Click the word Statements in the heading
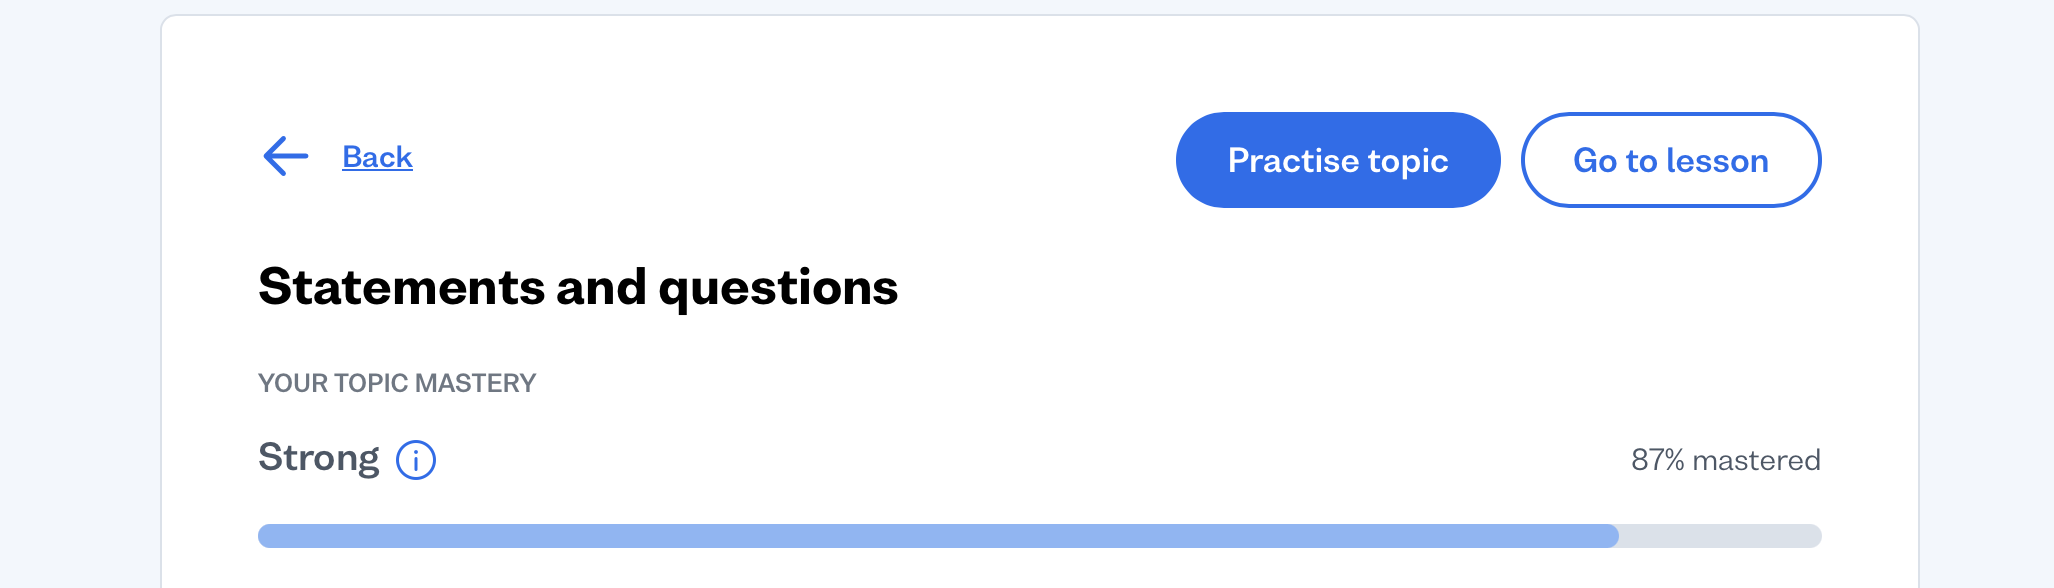This screenshot has height=588, width=2054. [401, 288]
